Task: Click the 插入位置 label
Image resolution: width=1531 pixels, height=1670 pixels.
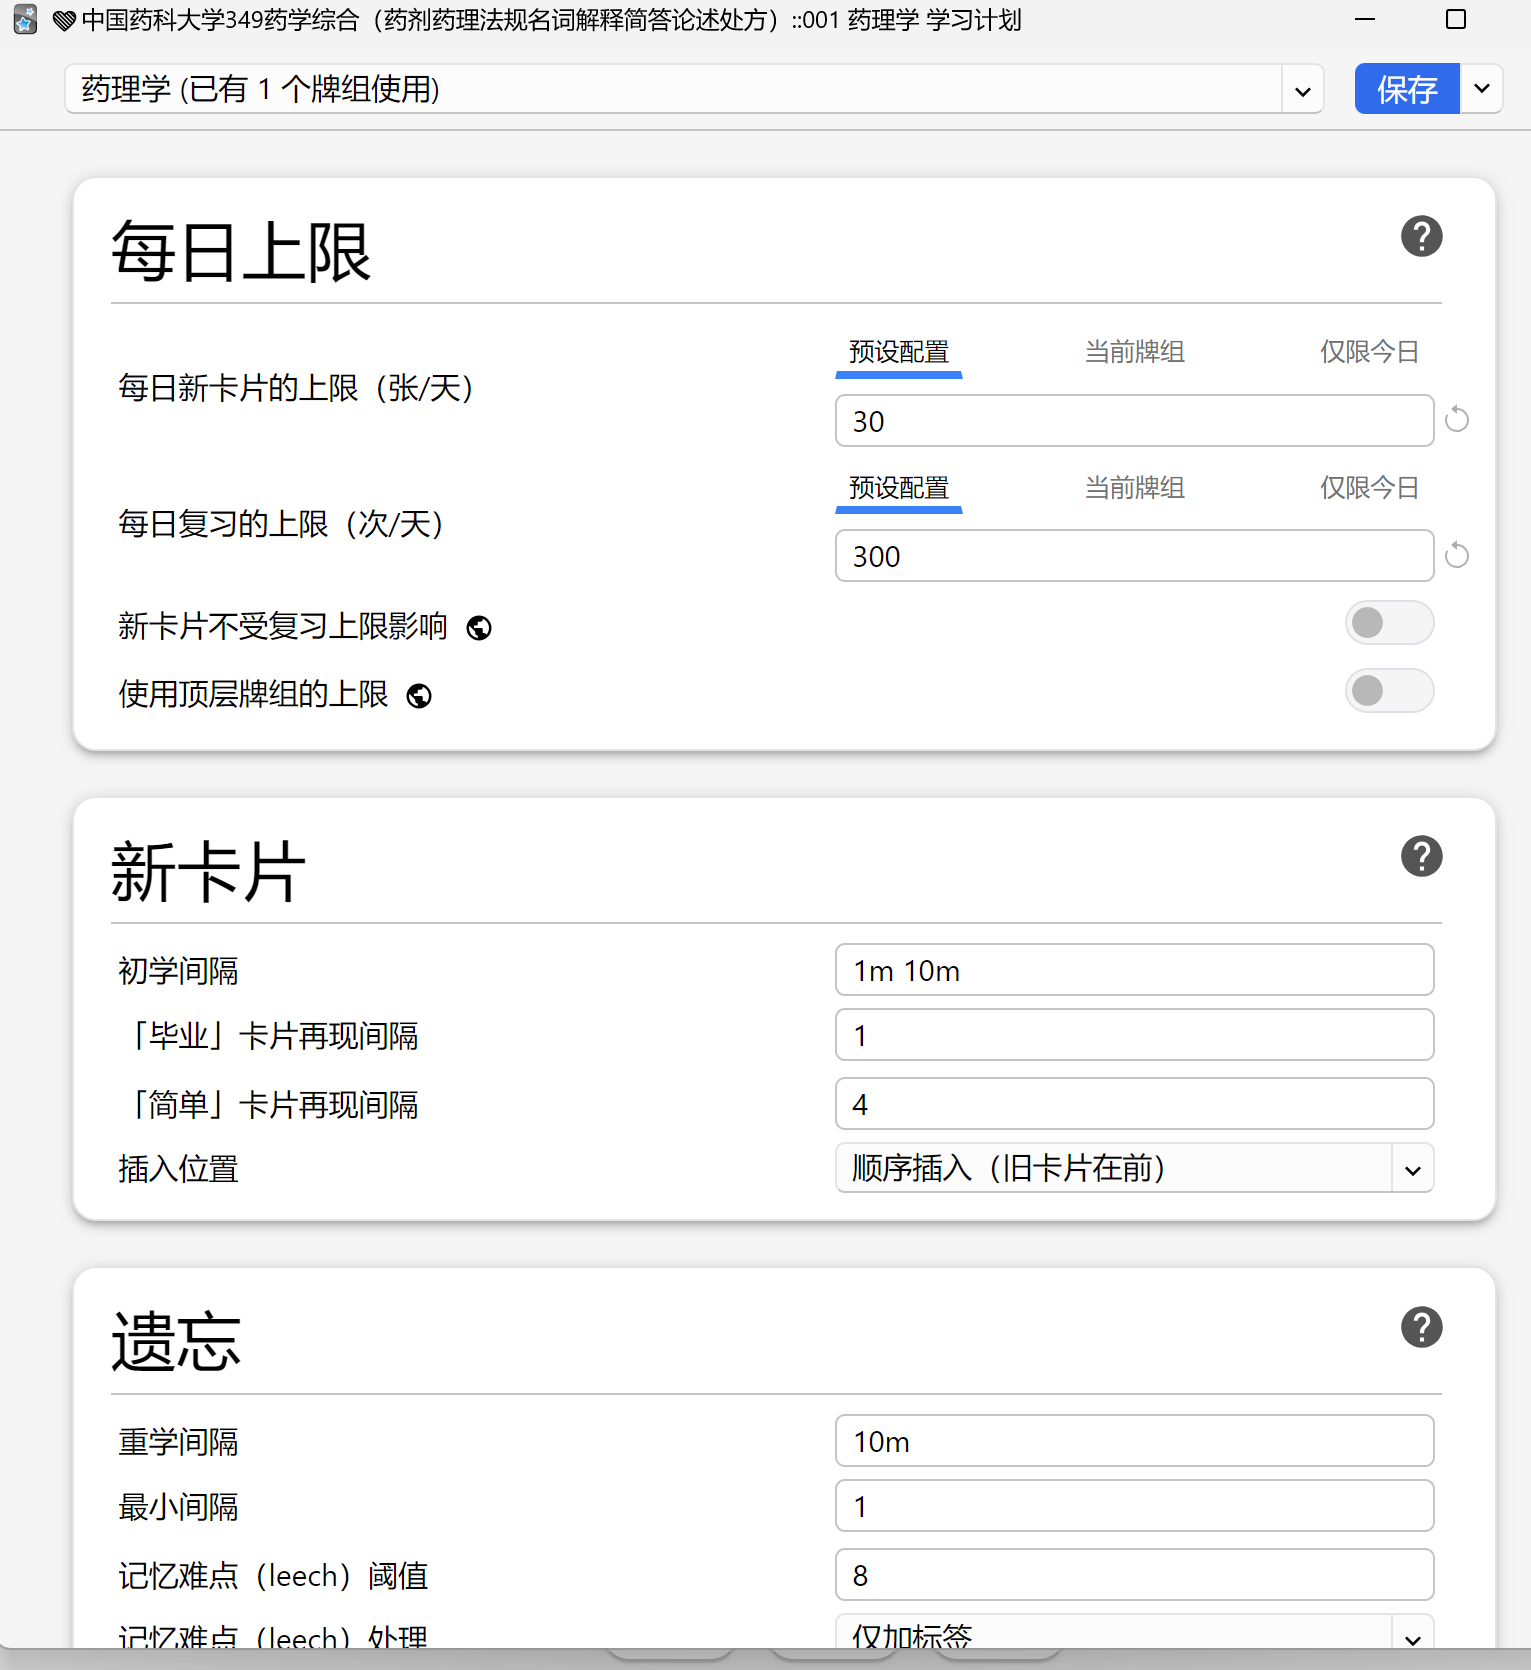Action: [178, 1169]
